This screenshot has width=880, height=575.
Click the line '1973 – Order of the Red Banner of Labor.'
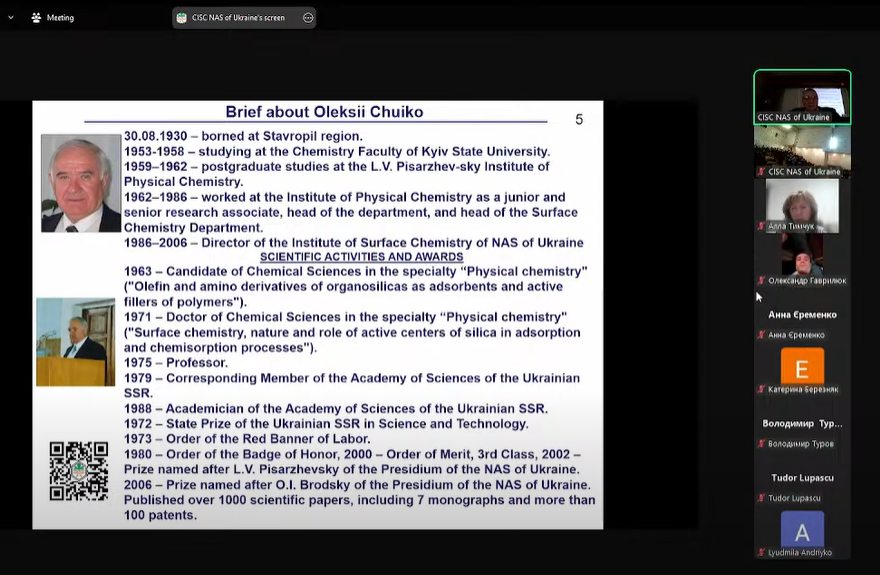click(247, 439)
